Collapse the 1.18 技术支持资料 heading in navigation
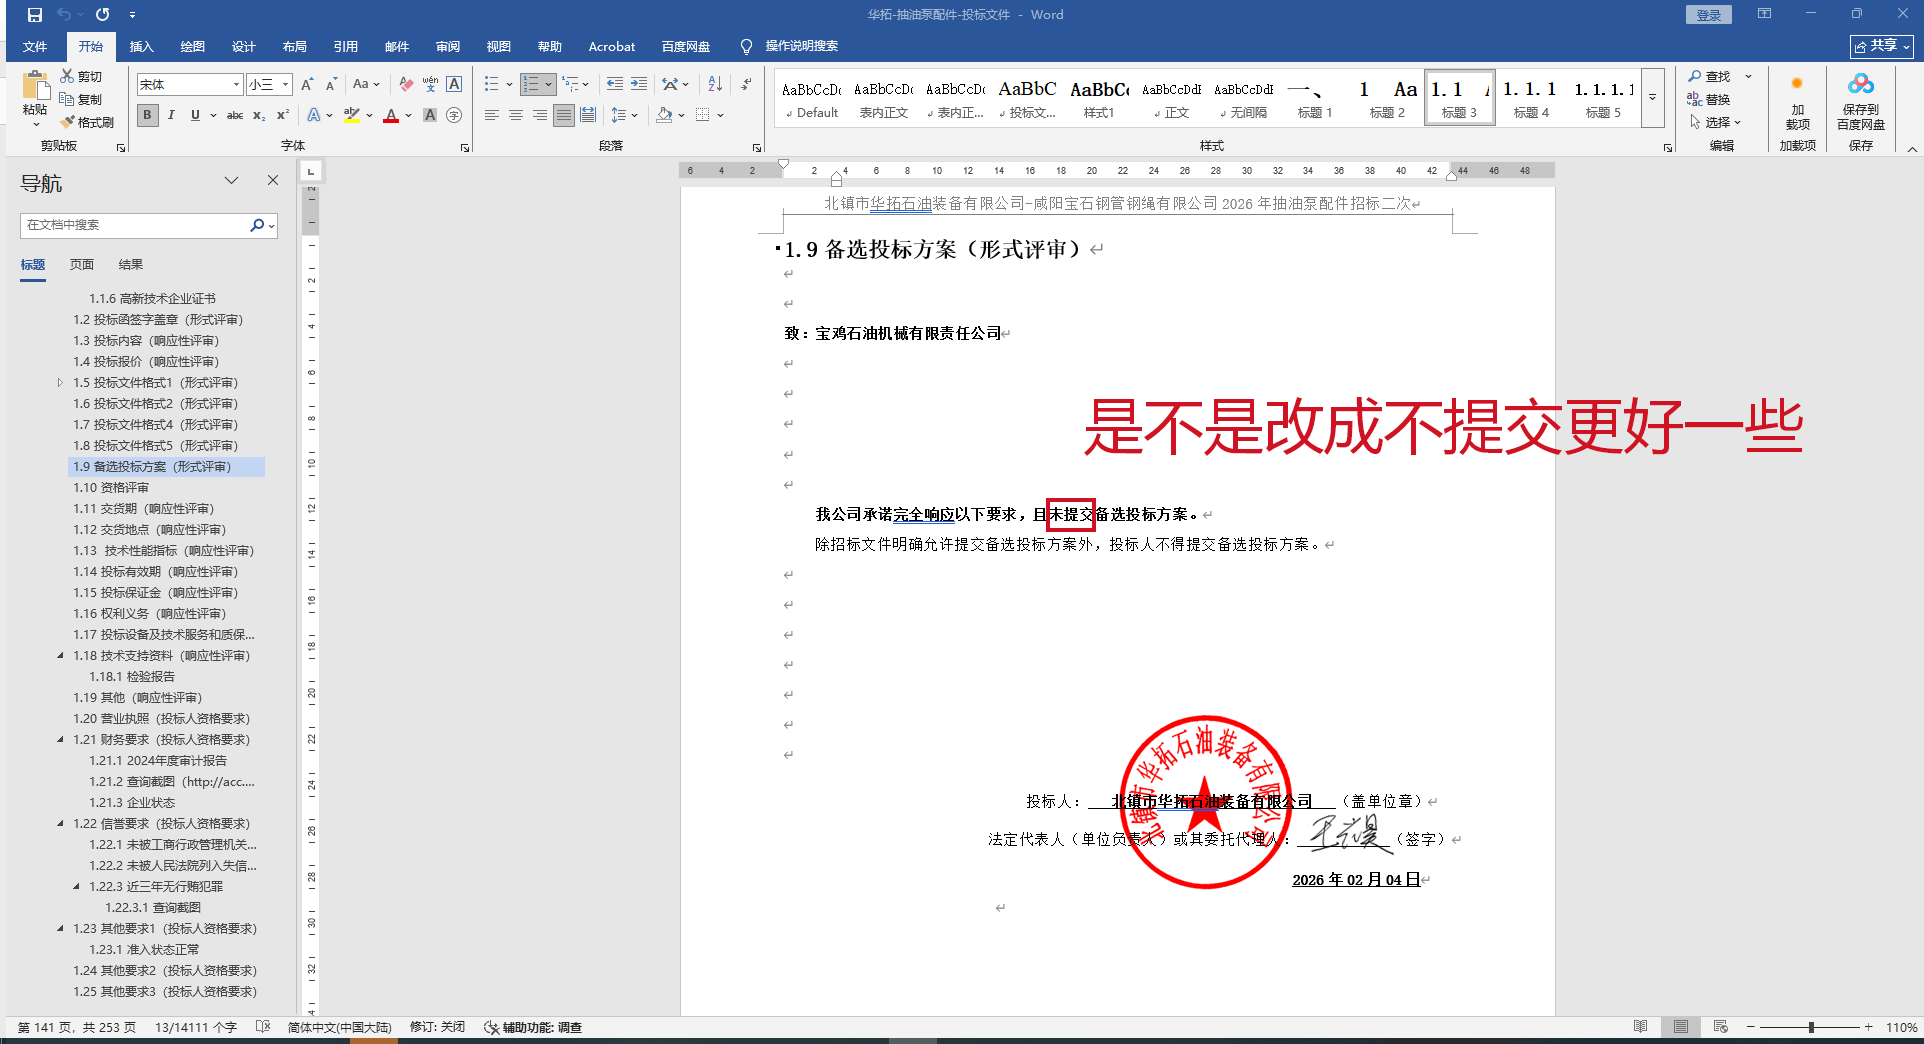This screenshot has width=1924, height=1044. (60, 656)
